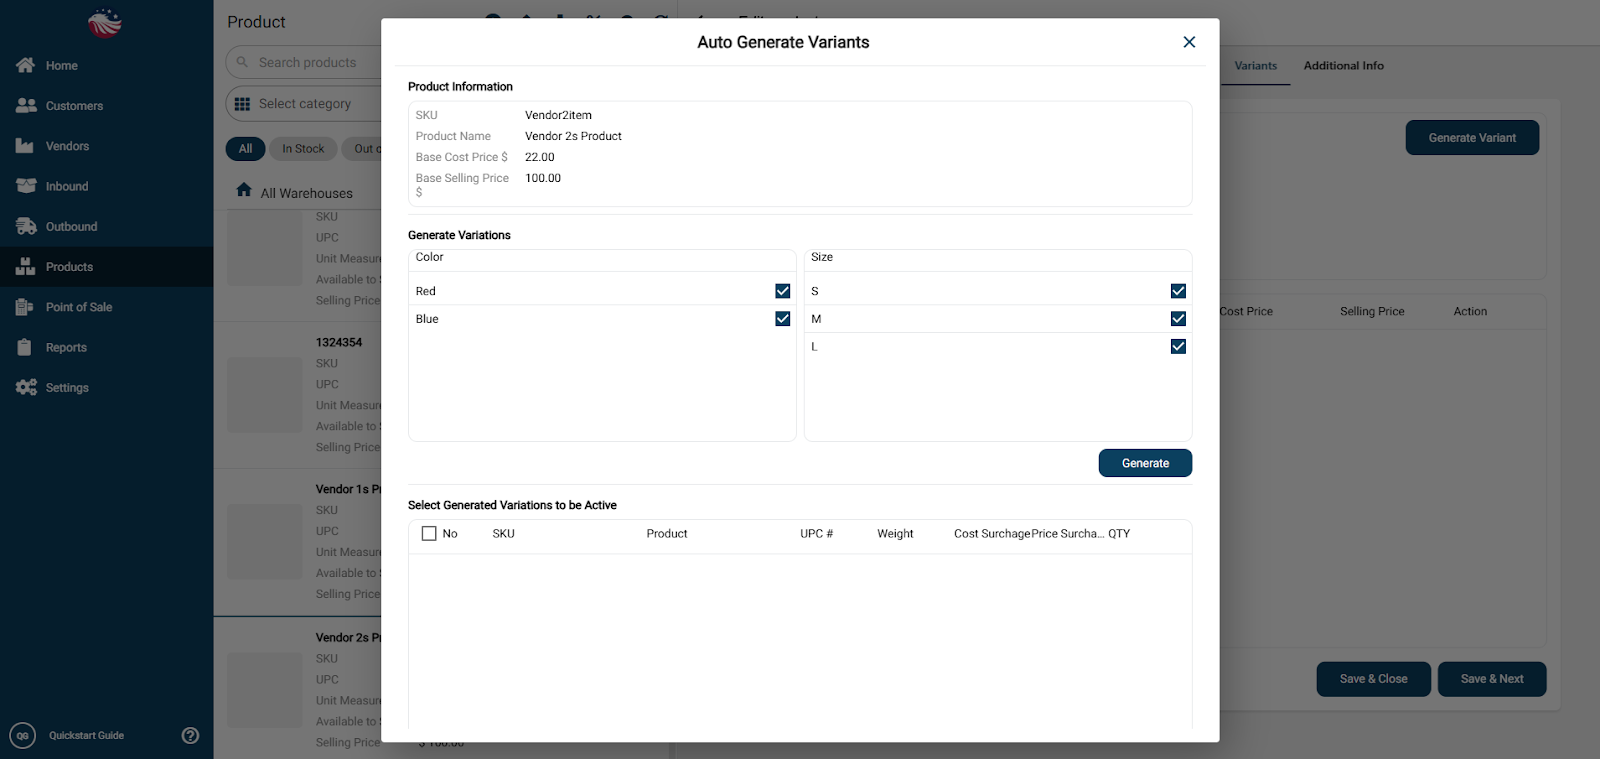
Task: Open the help question mark icon
Action: click(x=190, y=735)
